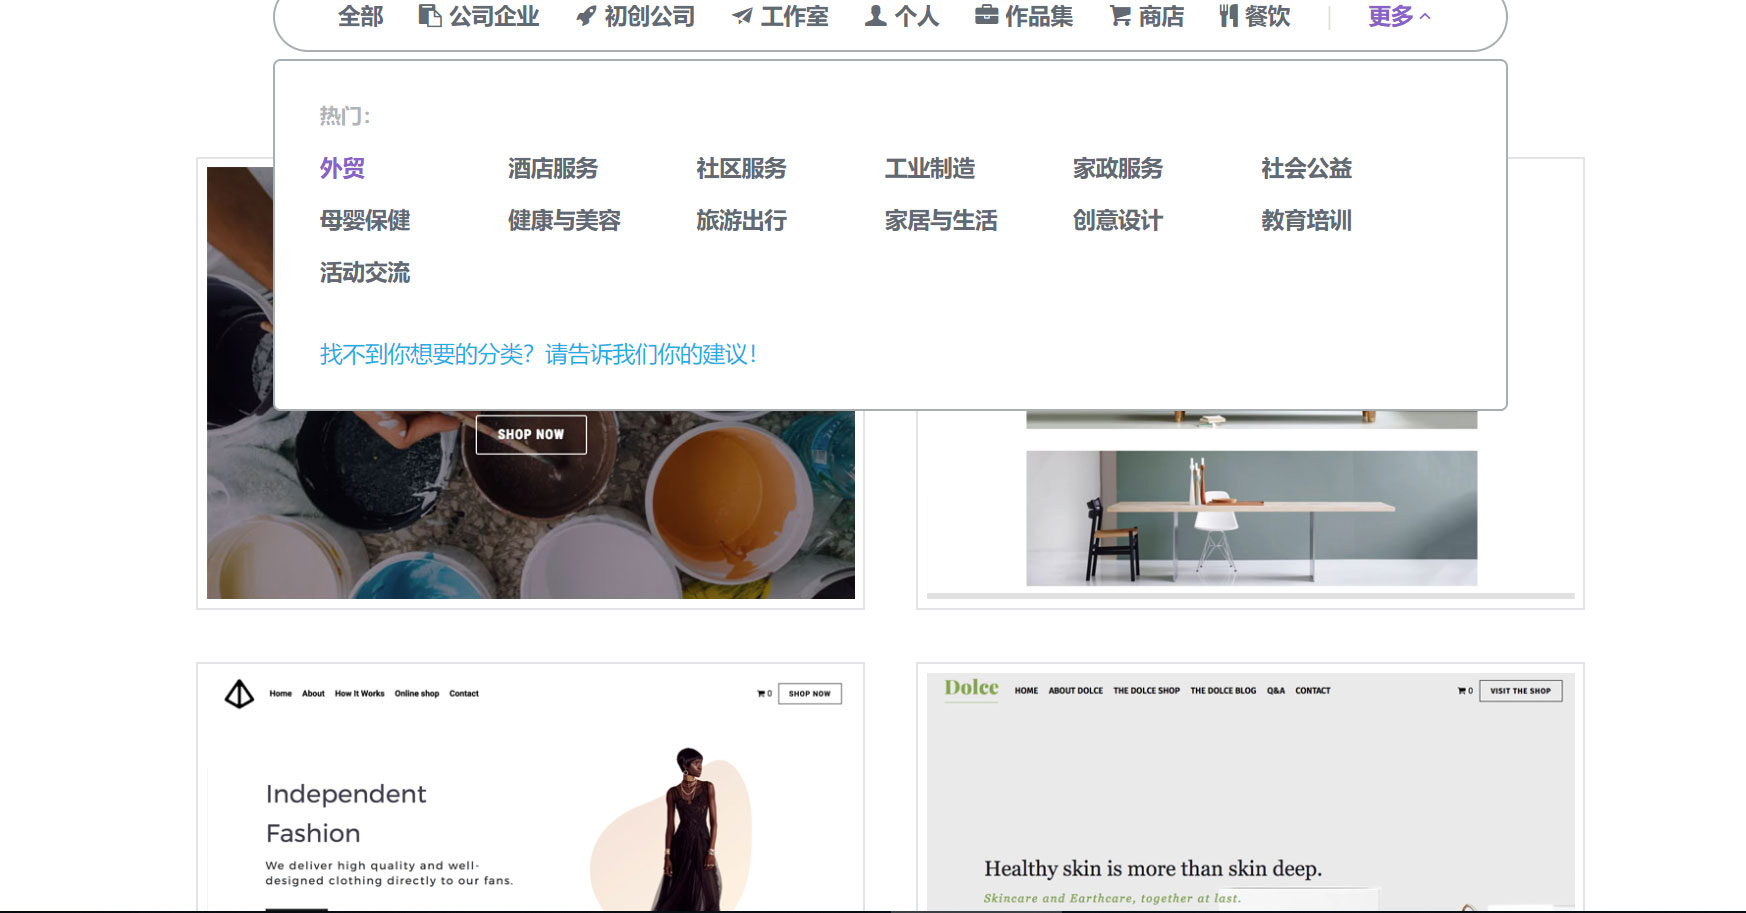Click SHOP NOW on the paint template
The image size is (1746, 913).
[531, 434]
